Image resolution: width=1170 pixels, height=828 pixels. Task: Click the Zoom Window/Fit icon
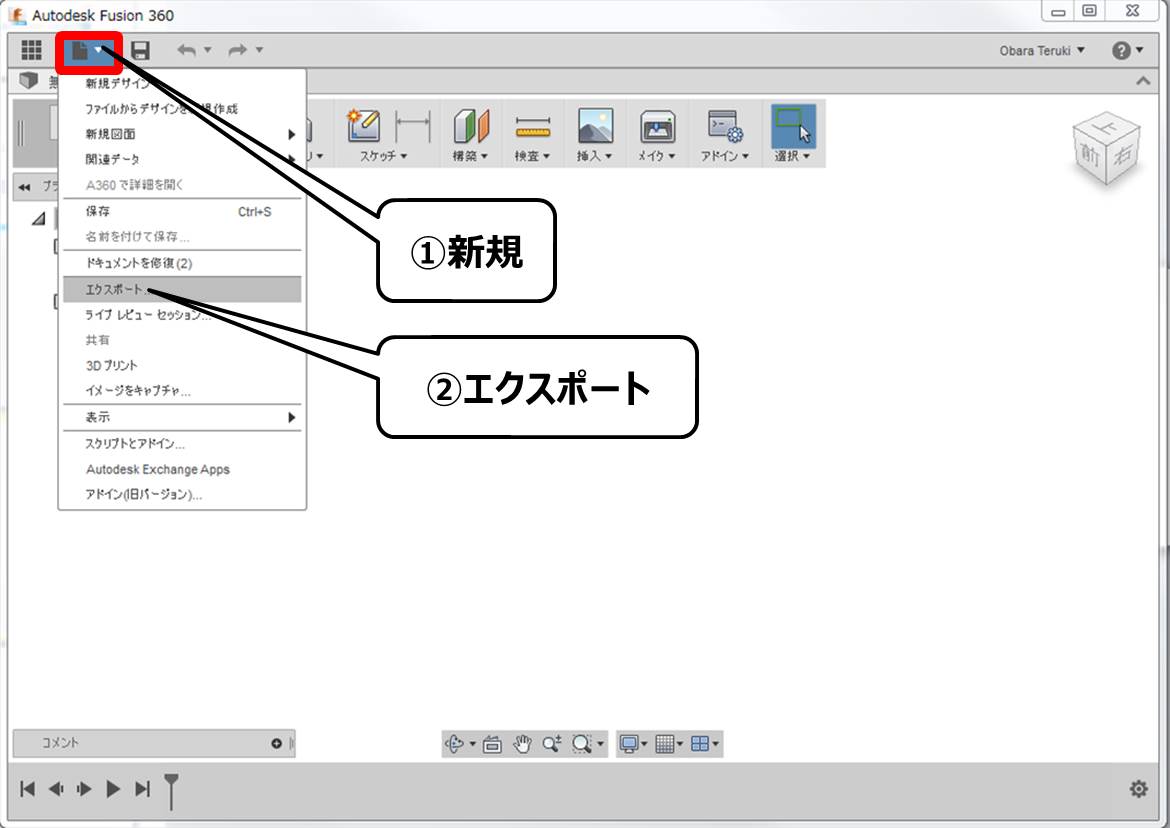[x=582, y=744]
